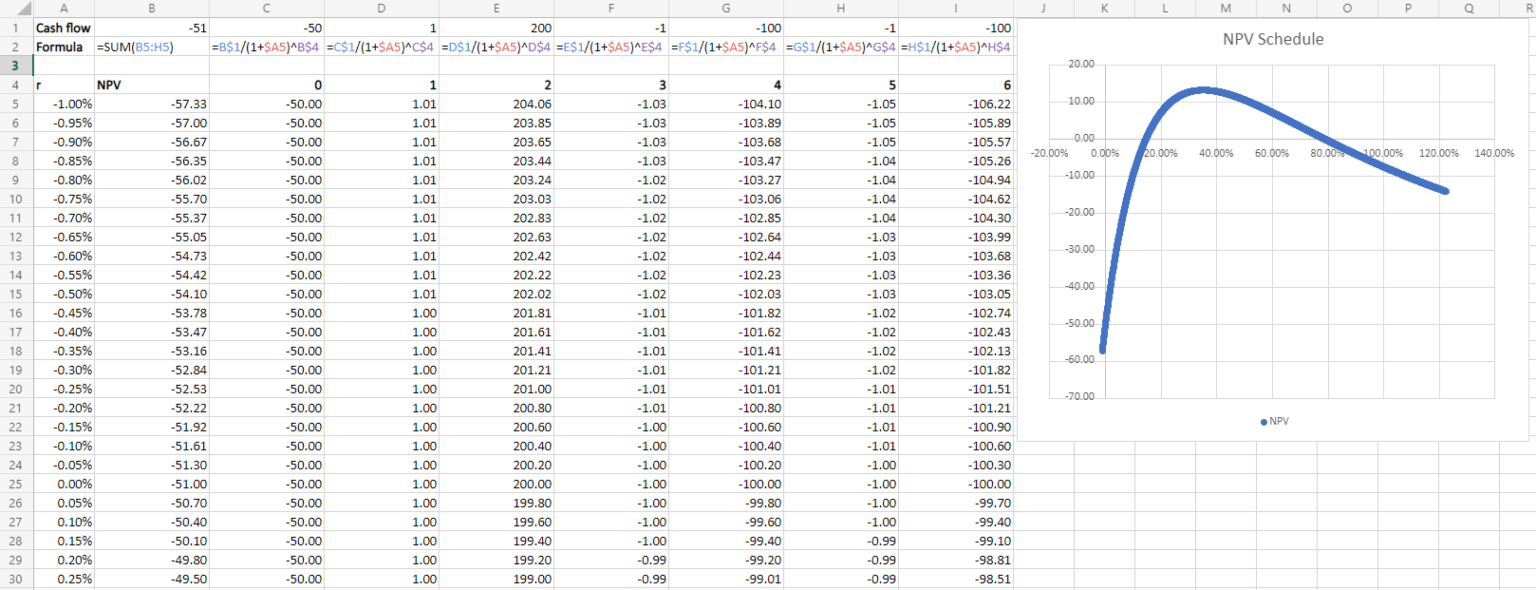Select row header 5
Viewport: 1536px width, 590px height.
(x=16, y=104)
